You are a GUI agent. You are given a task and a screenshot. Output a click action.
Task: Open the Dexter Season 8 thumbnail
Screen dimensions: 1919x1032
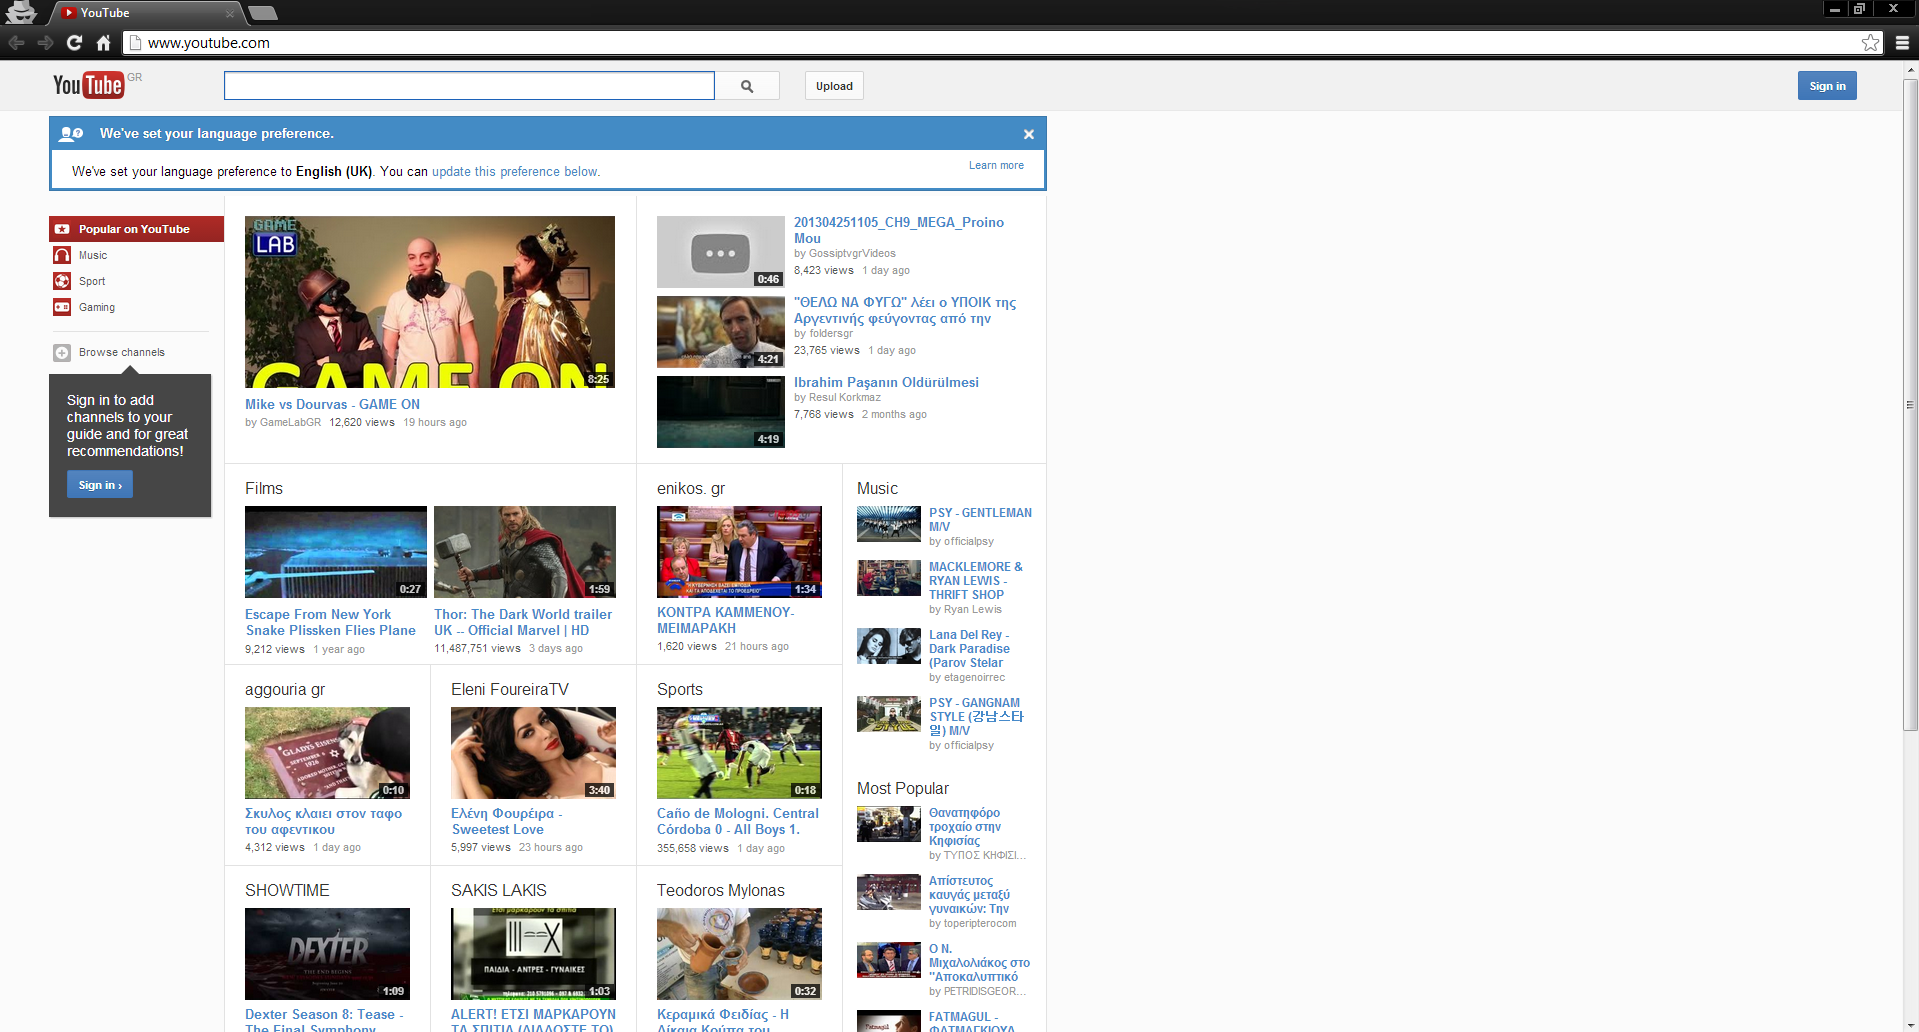[327, 954]
